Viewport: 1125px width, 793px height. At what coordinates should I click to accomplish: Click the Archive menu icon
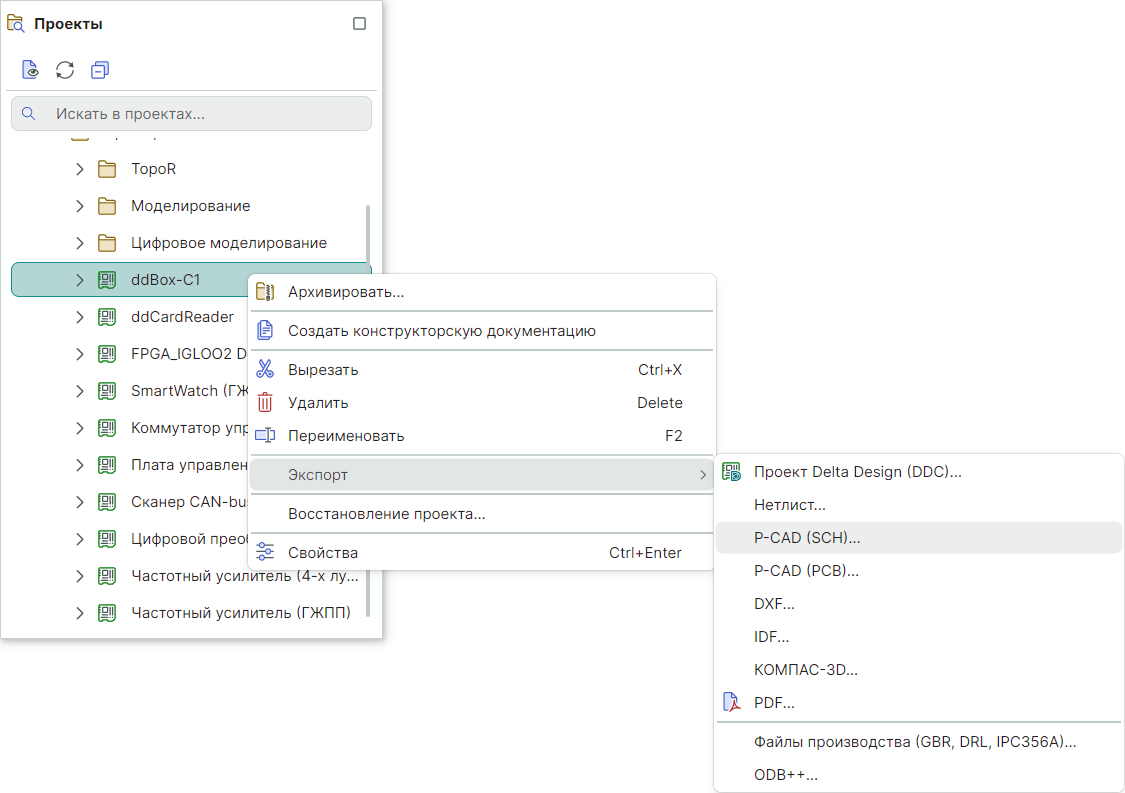(265, 292)
